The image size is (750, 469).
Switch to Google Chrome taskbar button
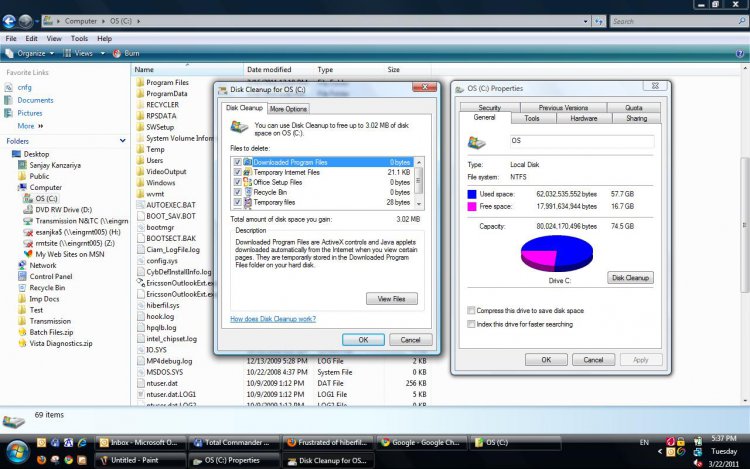click(x=422, y=443)
